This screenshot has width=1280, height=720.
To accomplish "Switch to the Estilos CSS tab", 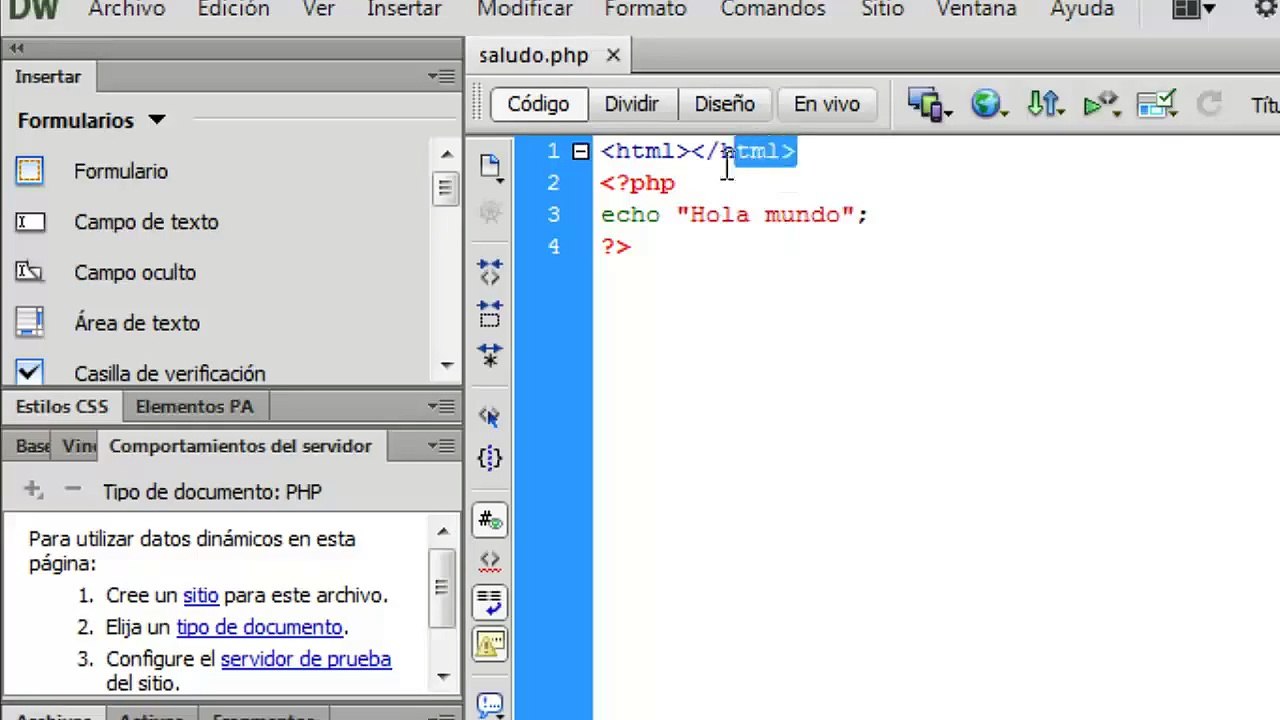I will click(x=62, y=406).
